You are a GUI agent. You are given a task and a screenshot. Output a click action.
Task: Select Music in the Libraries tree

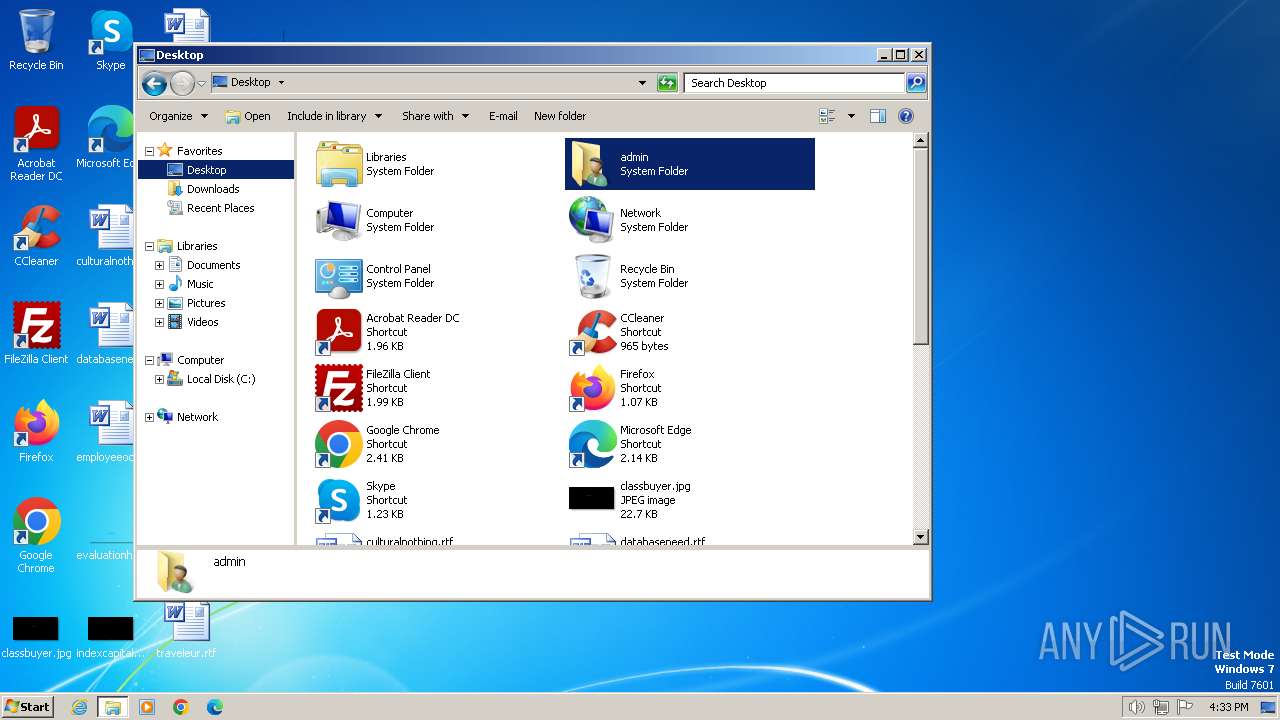click(200, 284)
